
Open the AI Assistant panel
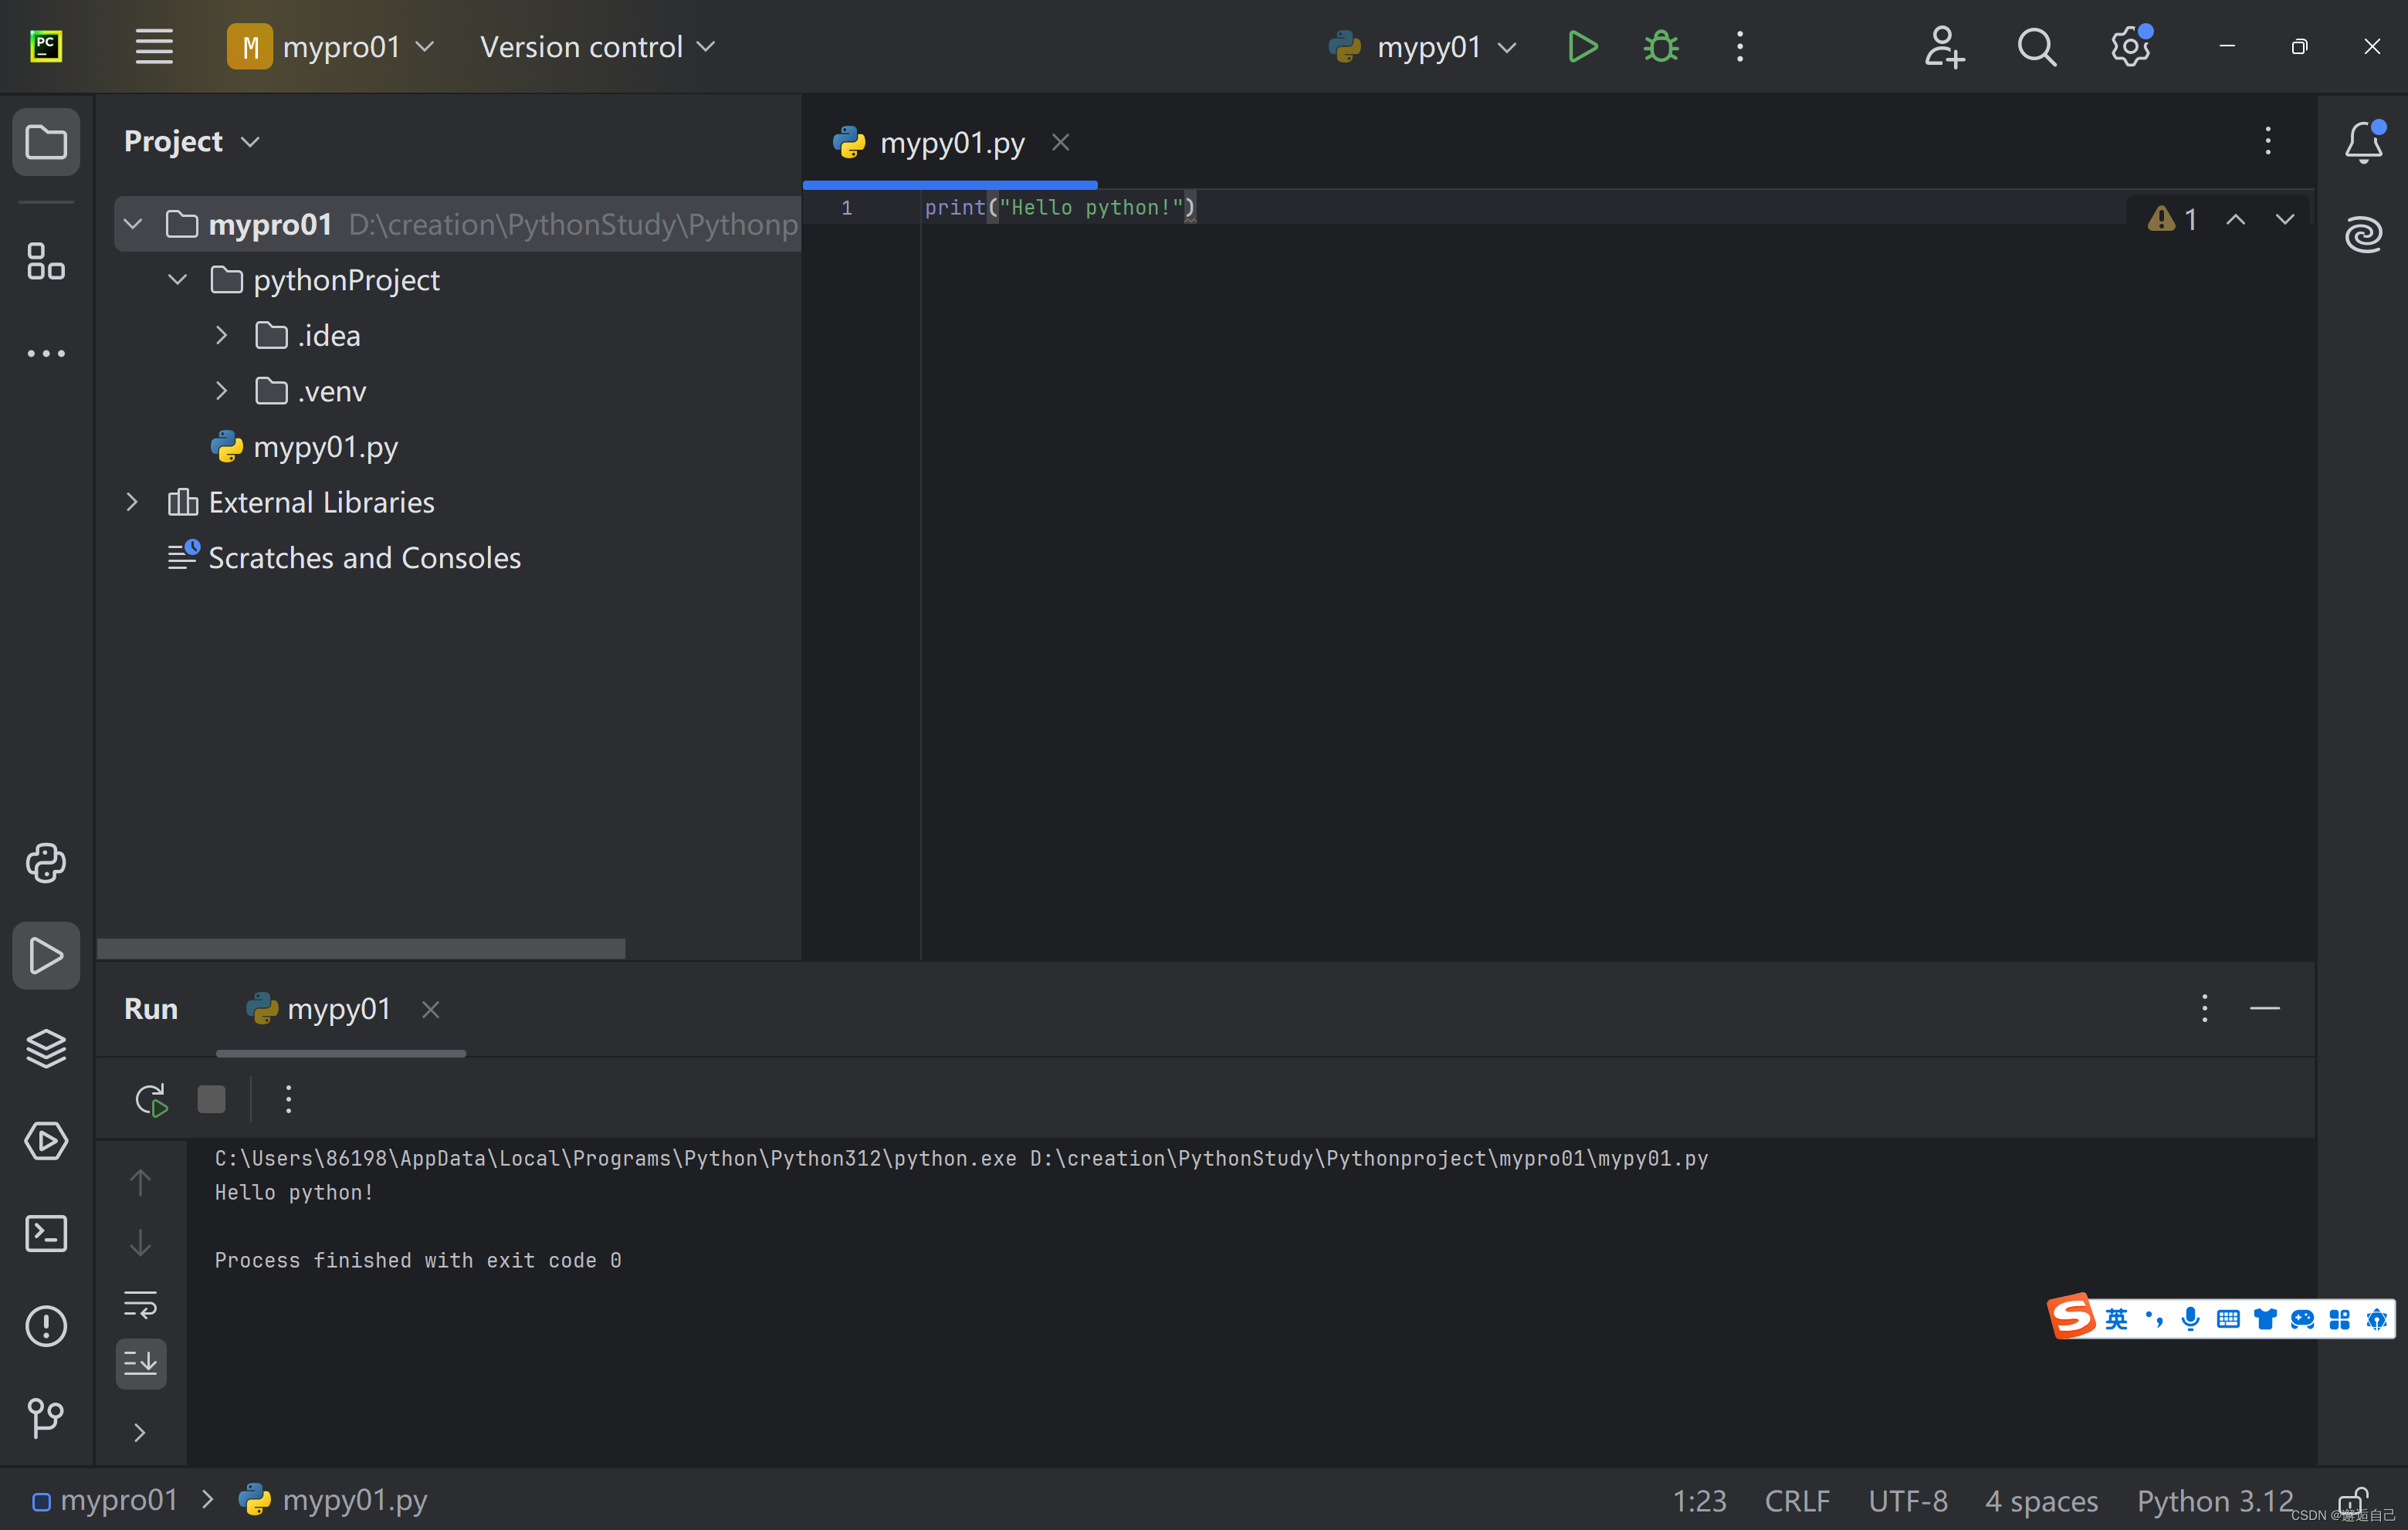pos(2363,235)
